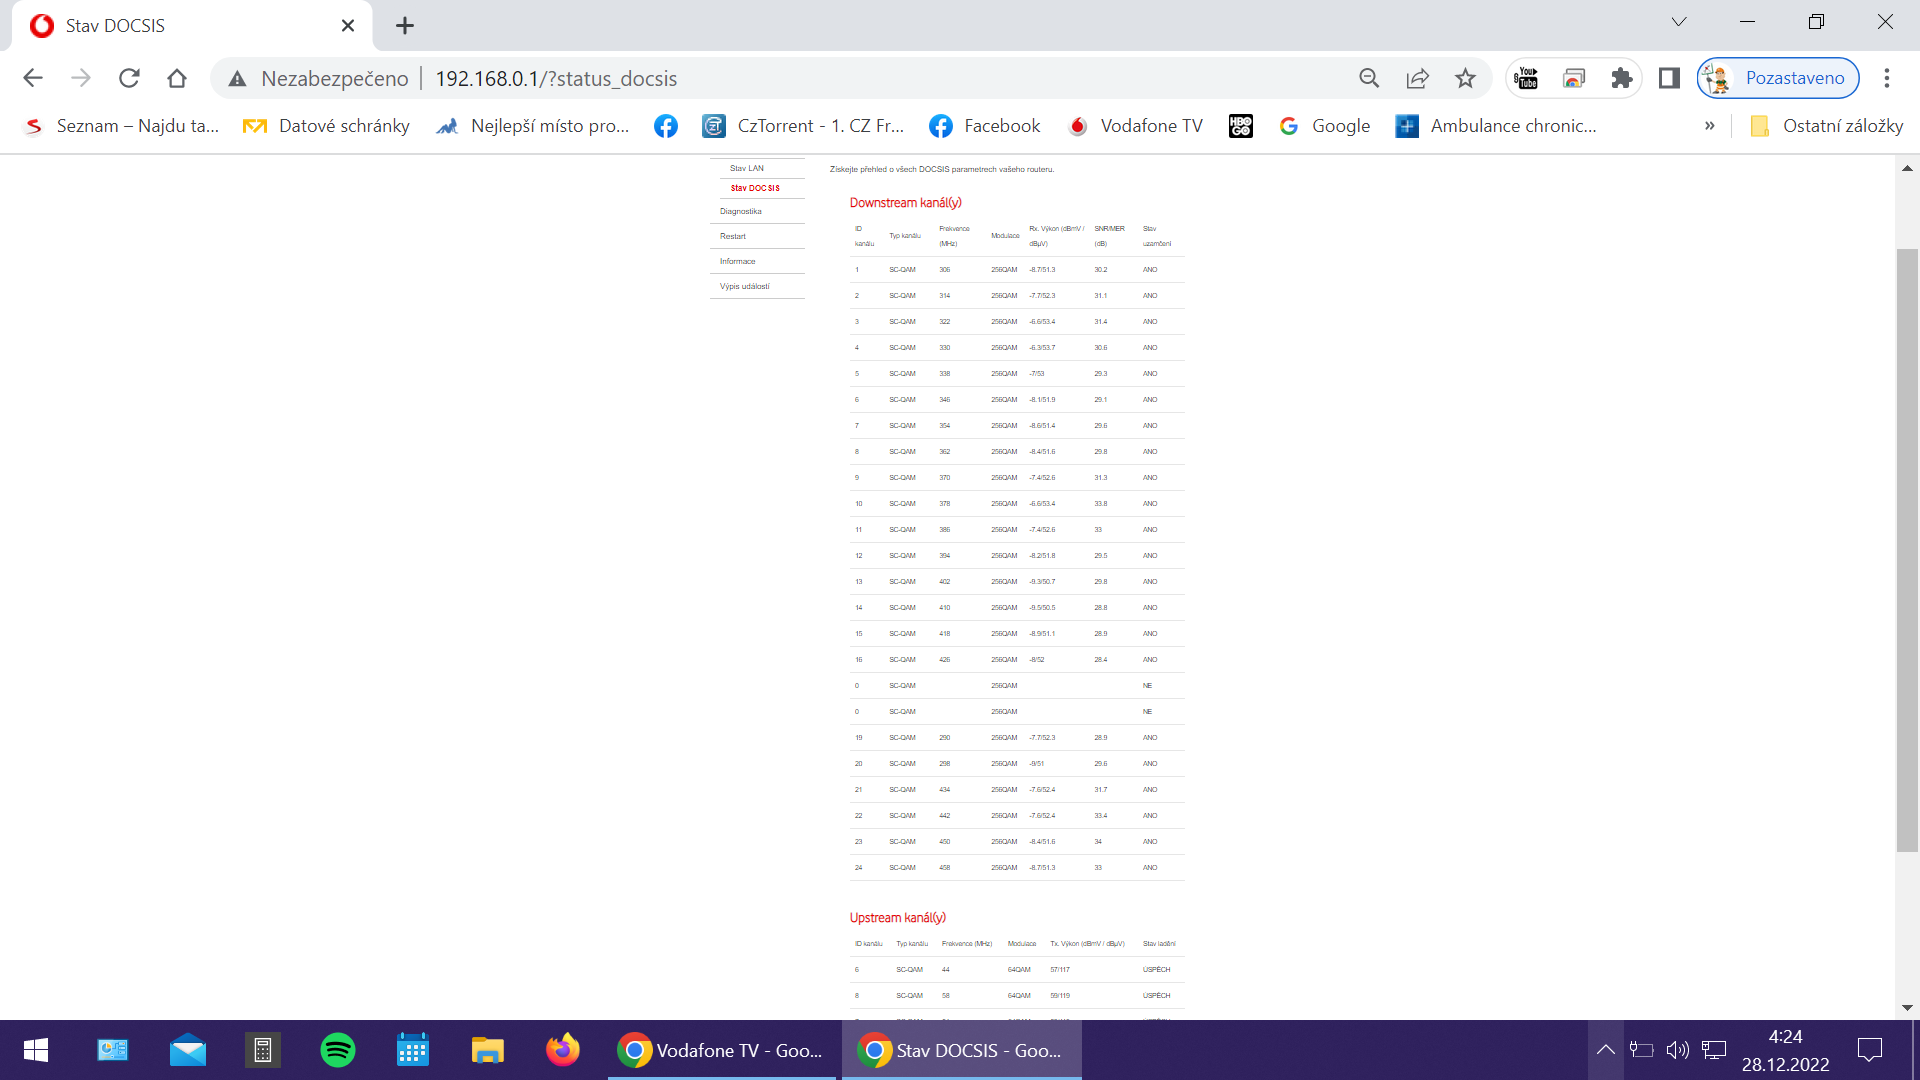This screenshot has height=1080, width=1920.
Task: Open Diagnostika in the sidebar menu
Action: click(x=741, y=211)
